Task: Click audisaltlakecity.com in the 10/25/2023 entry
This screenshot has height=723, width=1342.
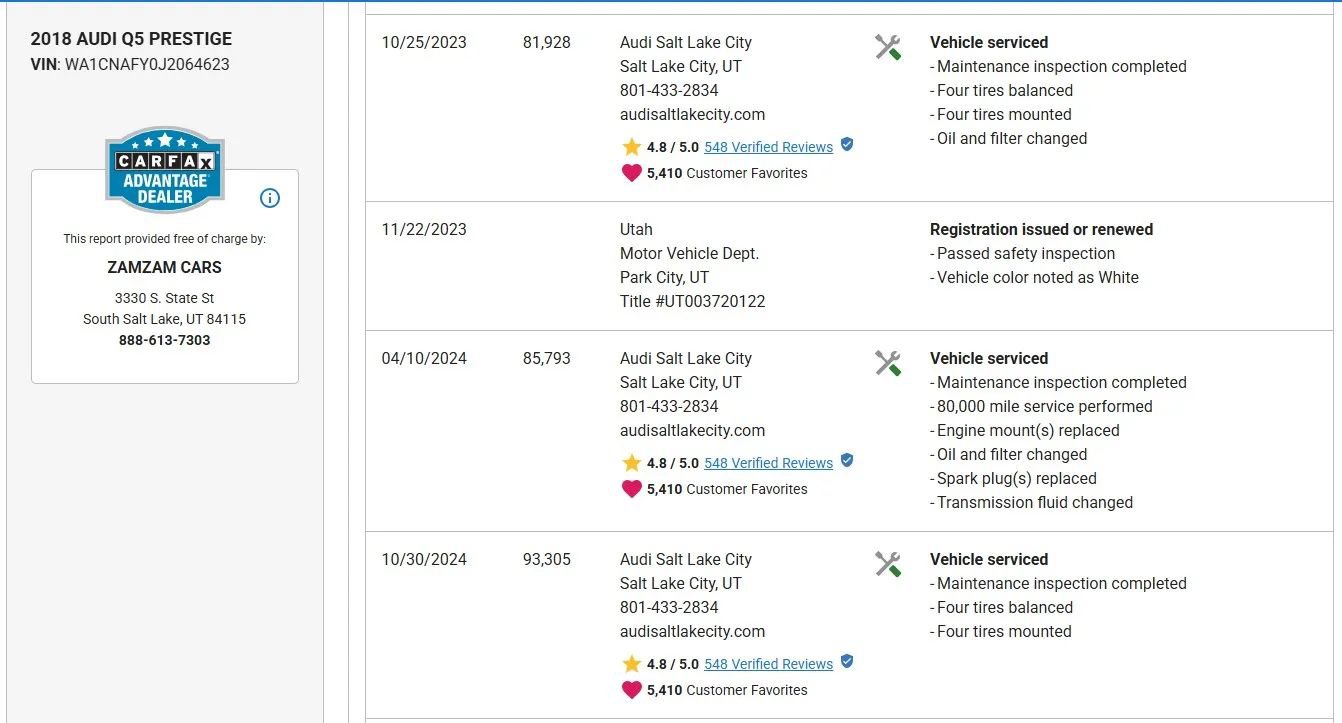Action: [692, 114]
